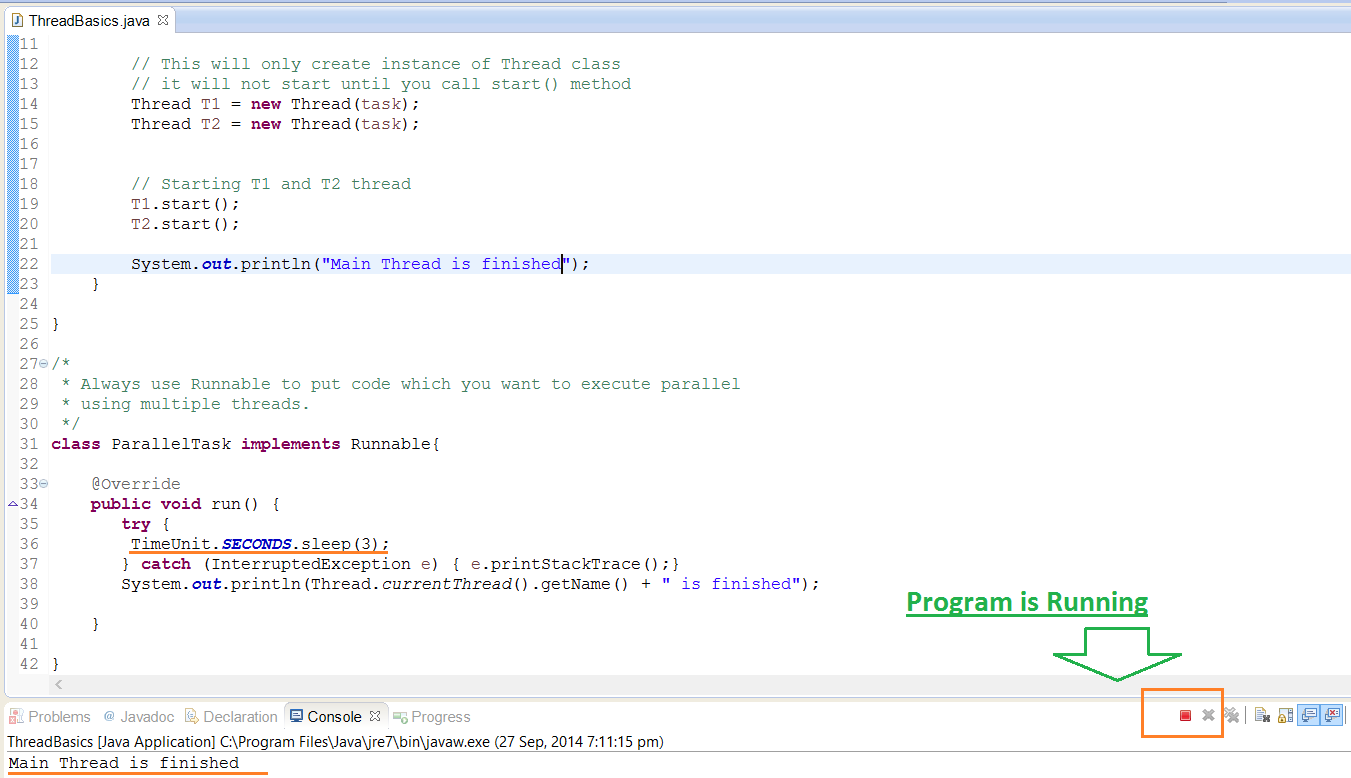This screenshot has height=778, width=1351.
Task: Terminate the running Java application
Action: point(1185,715)
